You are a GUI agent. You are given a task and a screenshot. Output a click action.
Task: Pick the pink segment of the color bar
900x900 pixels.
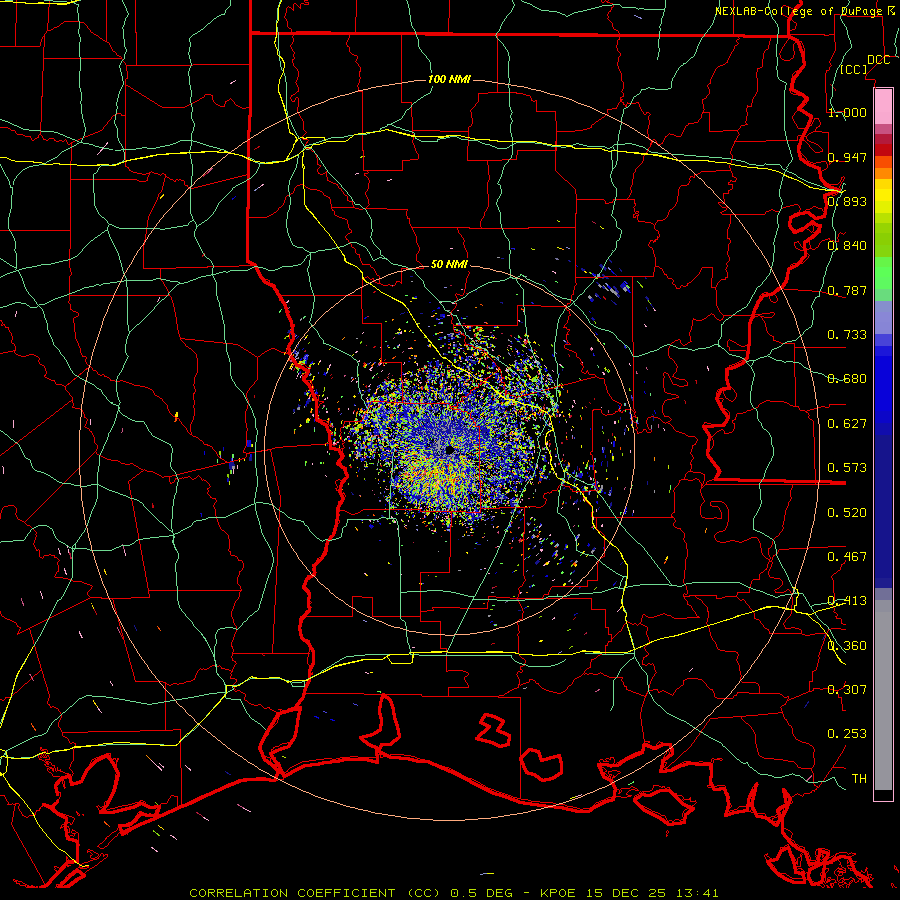point(883,106)
